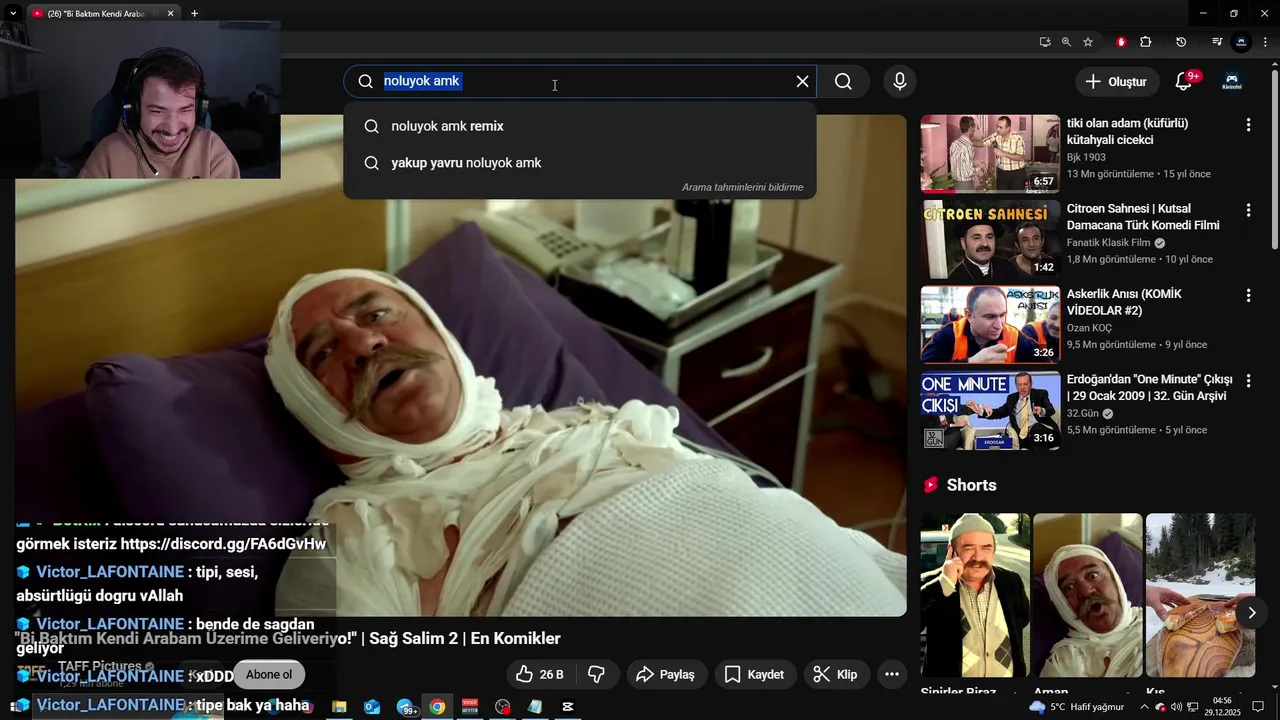
Task: Open Outlook from taskbar
Action: 372,707
